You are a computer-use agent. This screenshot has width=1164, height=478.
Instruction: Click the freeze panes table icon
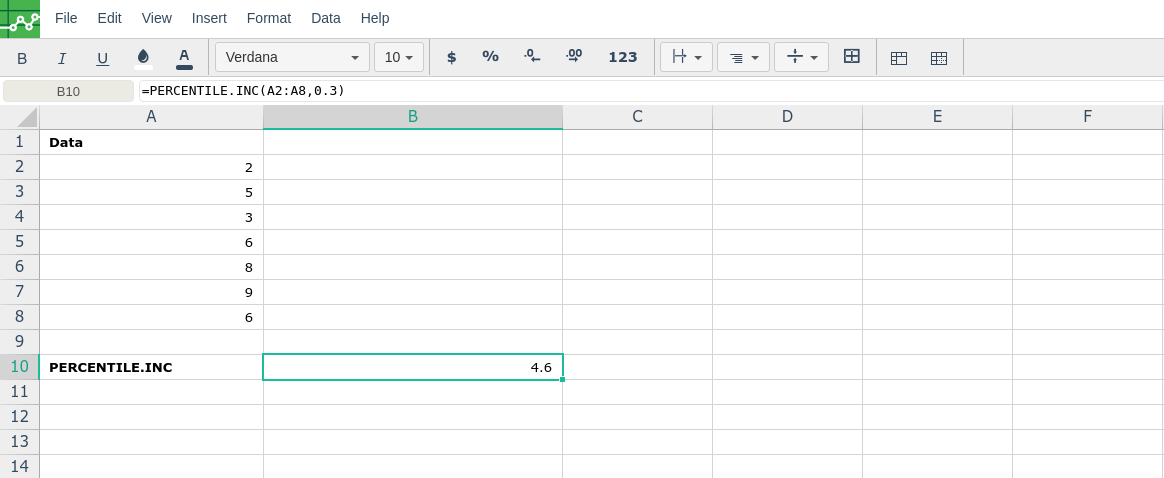click(x=899, y=58)
